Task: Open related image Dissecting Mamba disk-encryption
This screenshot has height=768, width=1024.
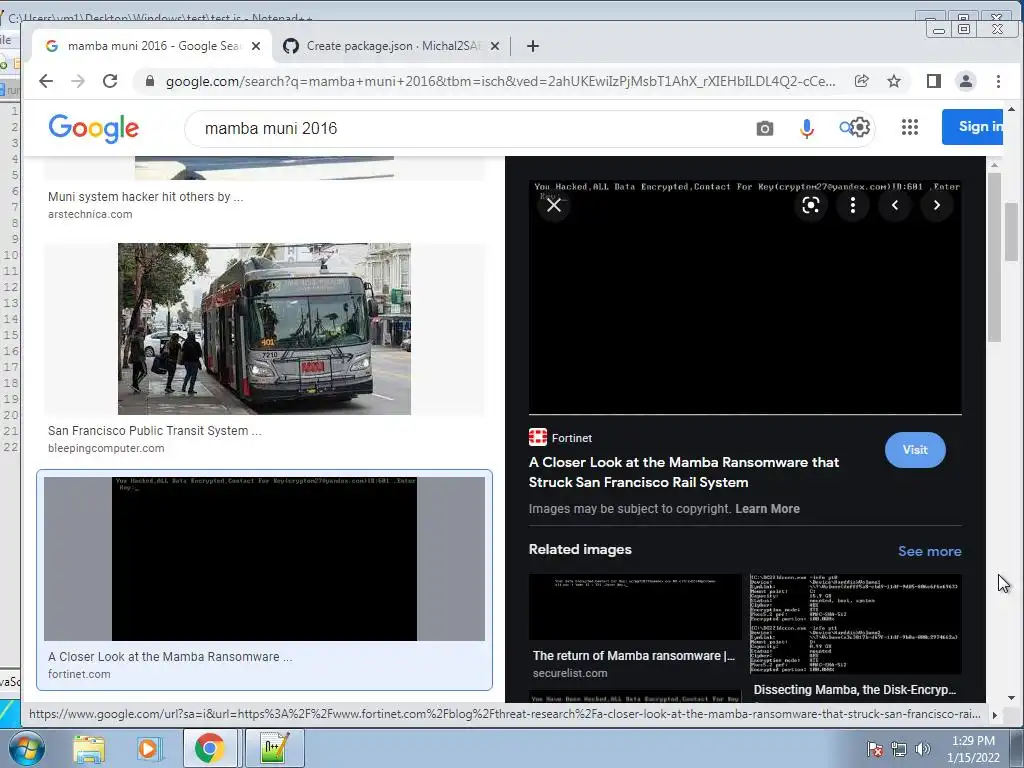Action: [856, 624]
